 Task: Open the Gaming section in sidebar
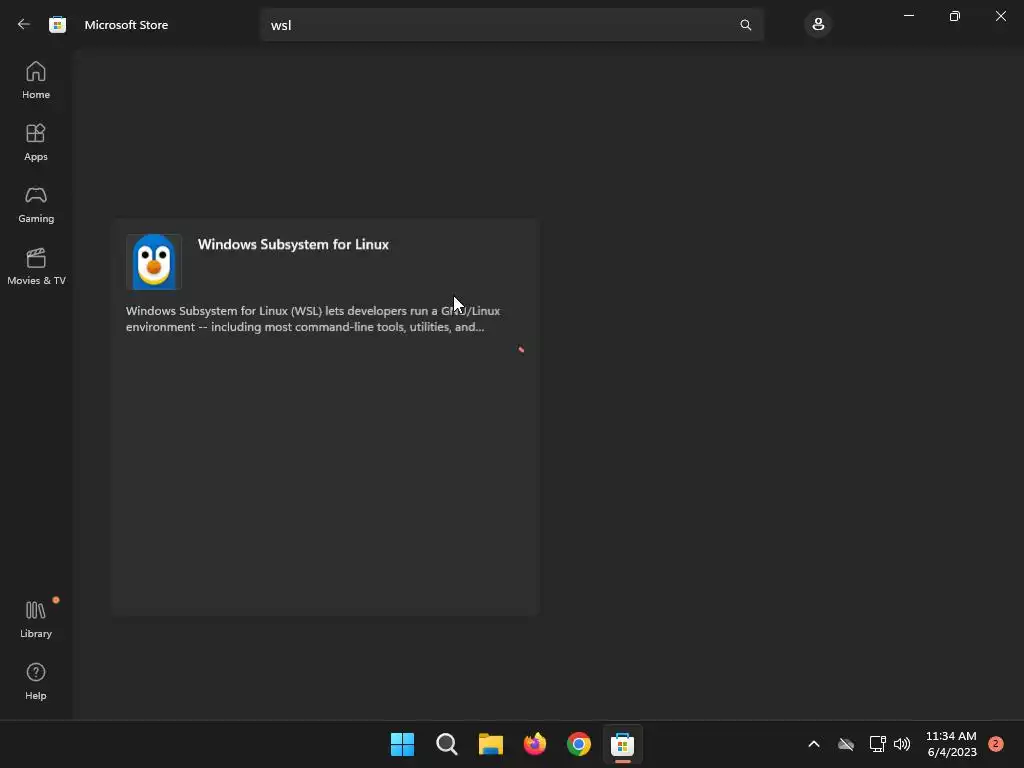pyautogui.click(x=36, y=204)
